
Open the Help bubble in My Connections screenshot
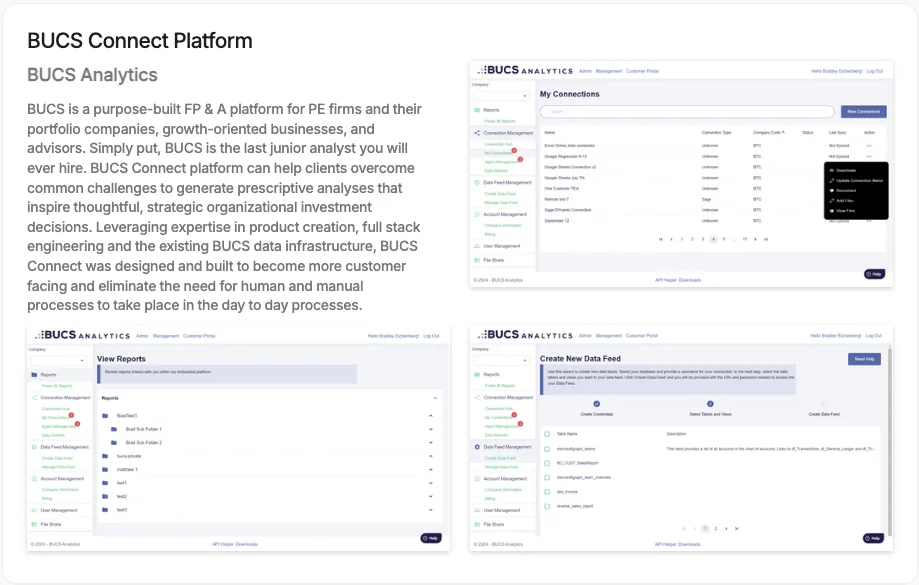pyautogui.click(x=874, y=274)
